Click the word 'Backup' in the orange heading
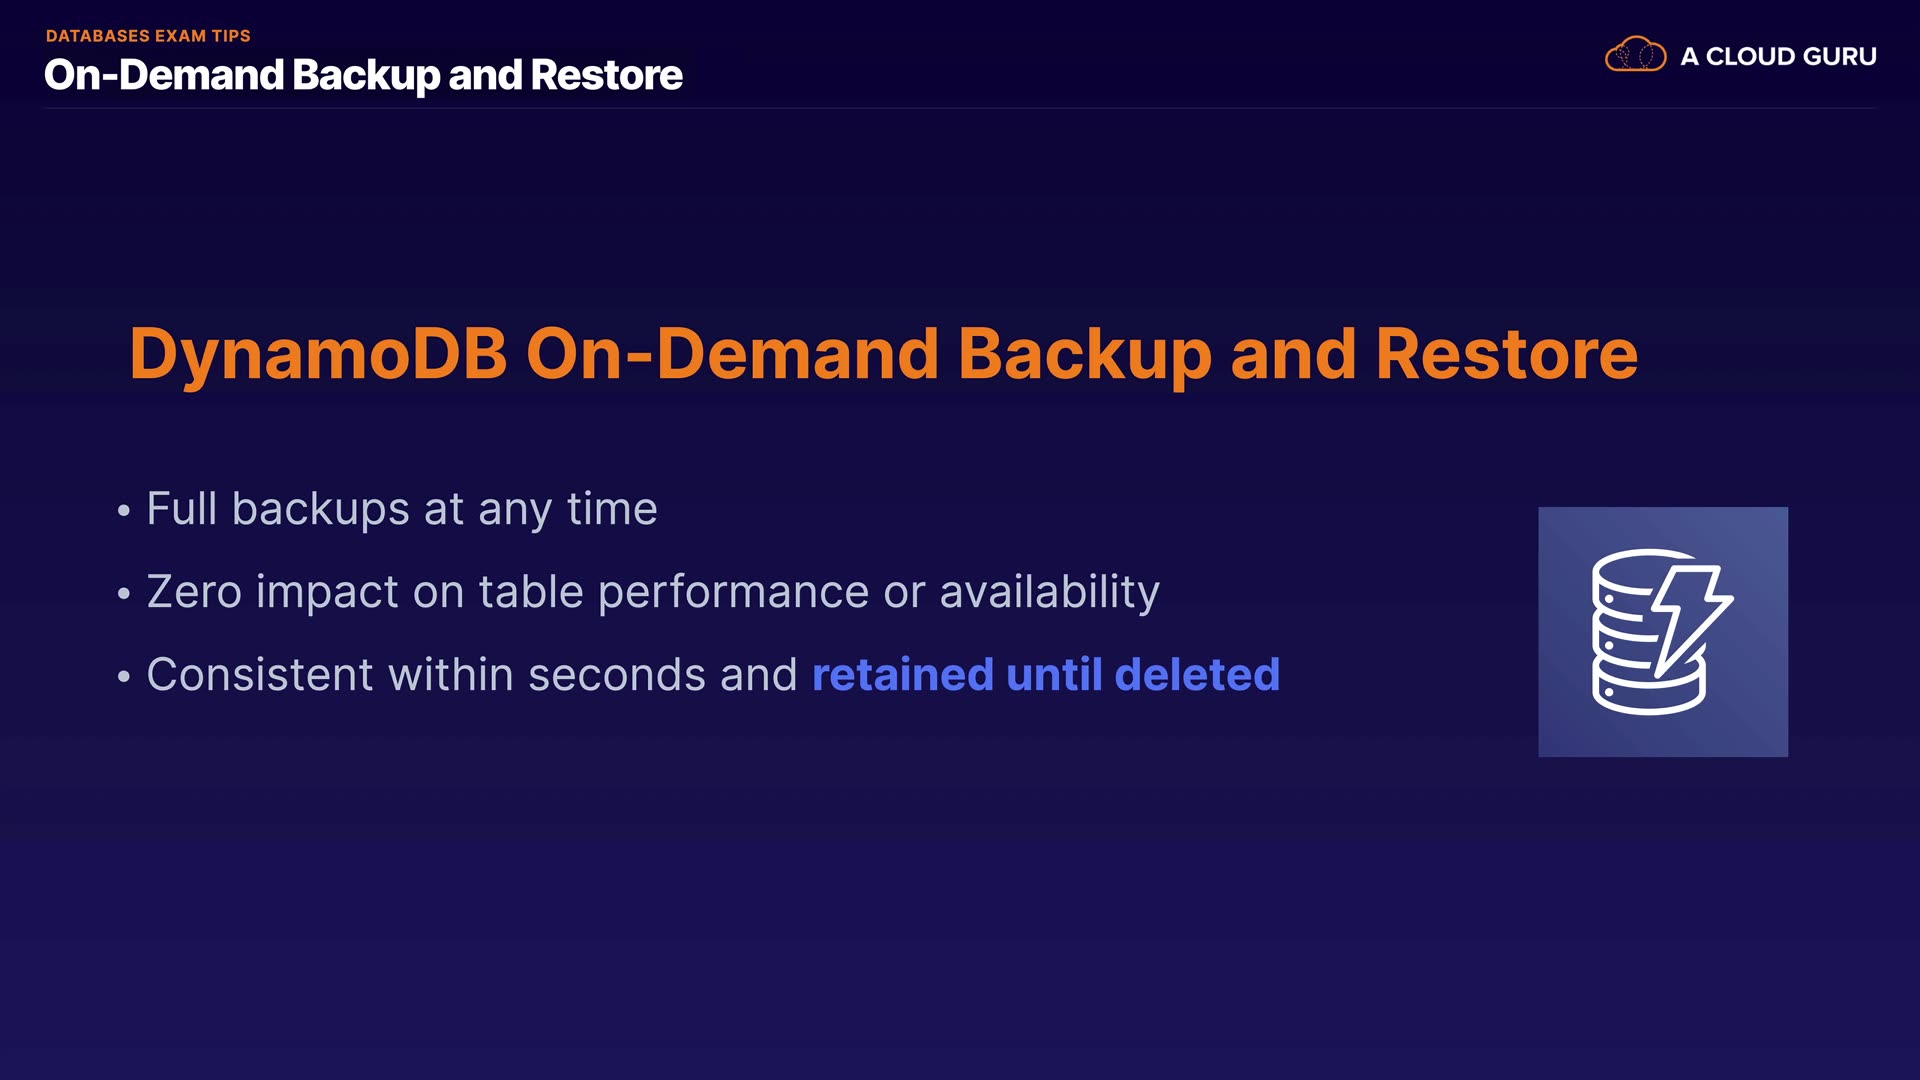 (x=1084, y=354)
